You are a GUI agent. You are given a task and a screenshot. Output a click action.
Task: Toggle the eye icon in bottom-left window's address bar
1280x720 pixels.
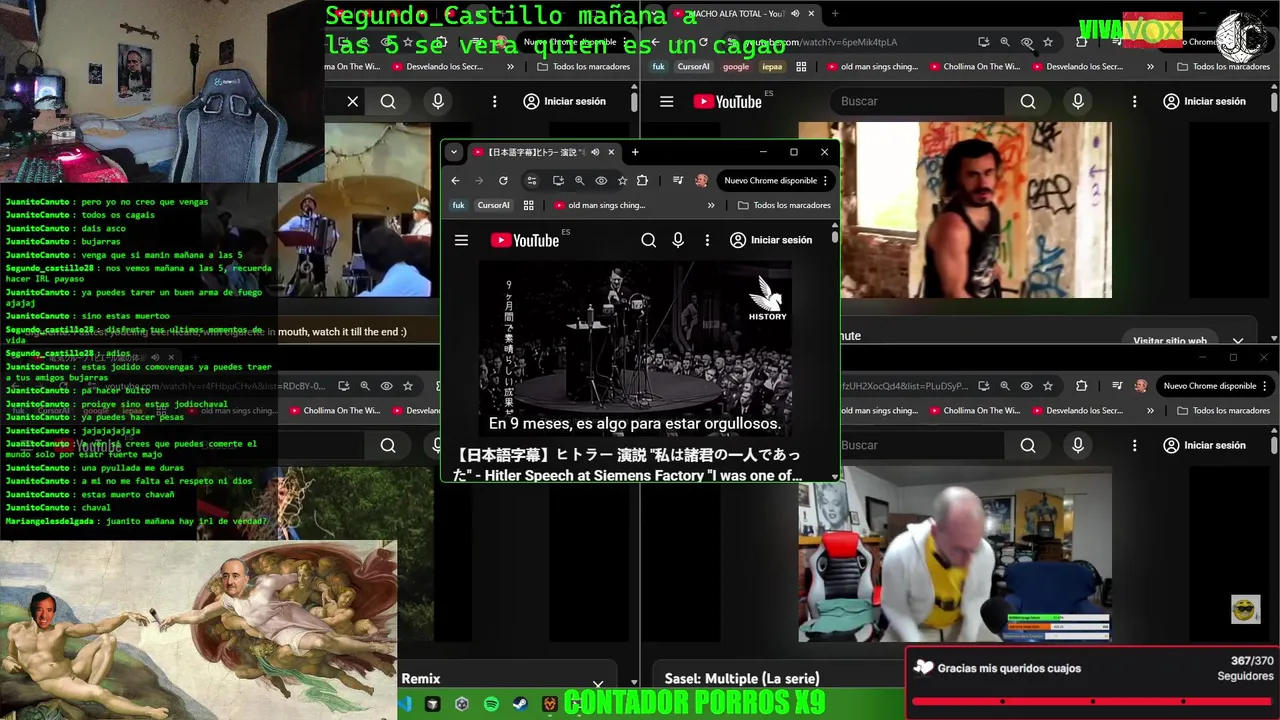pos(386,386)
